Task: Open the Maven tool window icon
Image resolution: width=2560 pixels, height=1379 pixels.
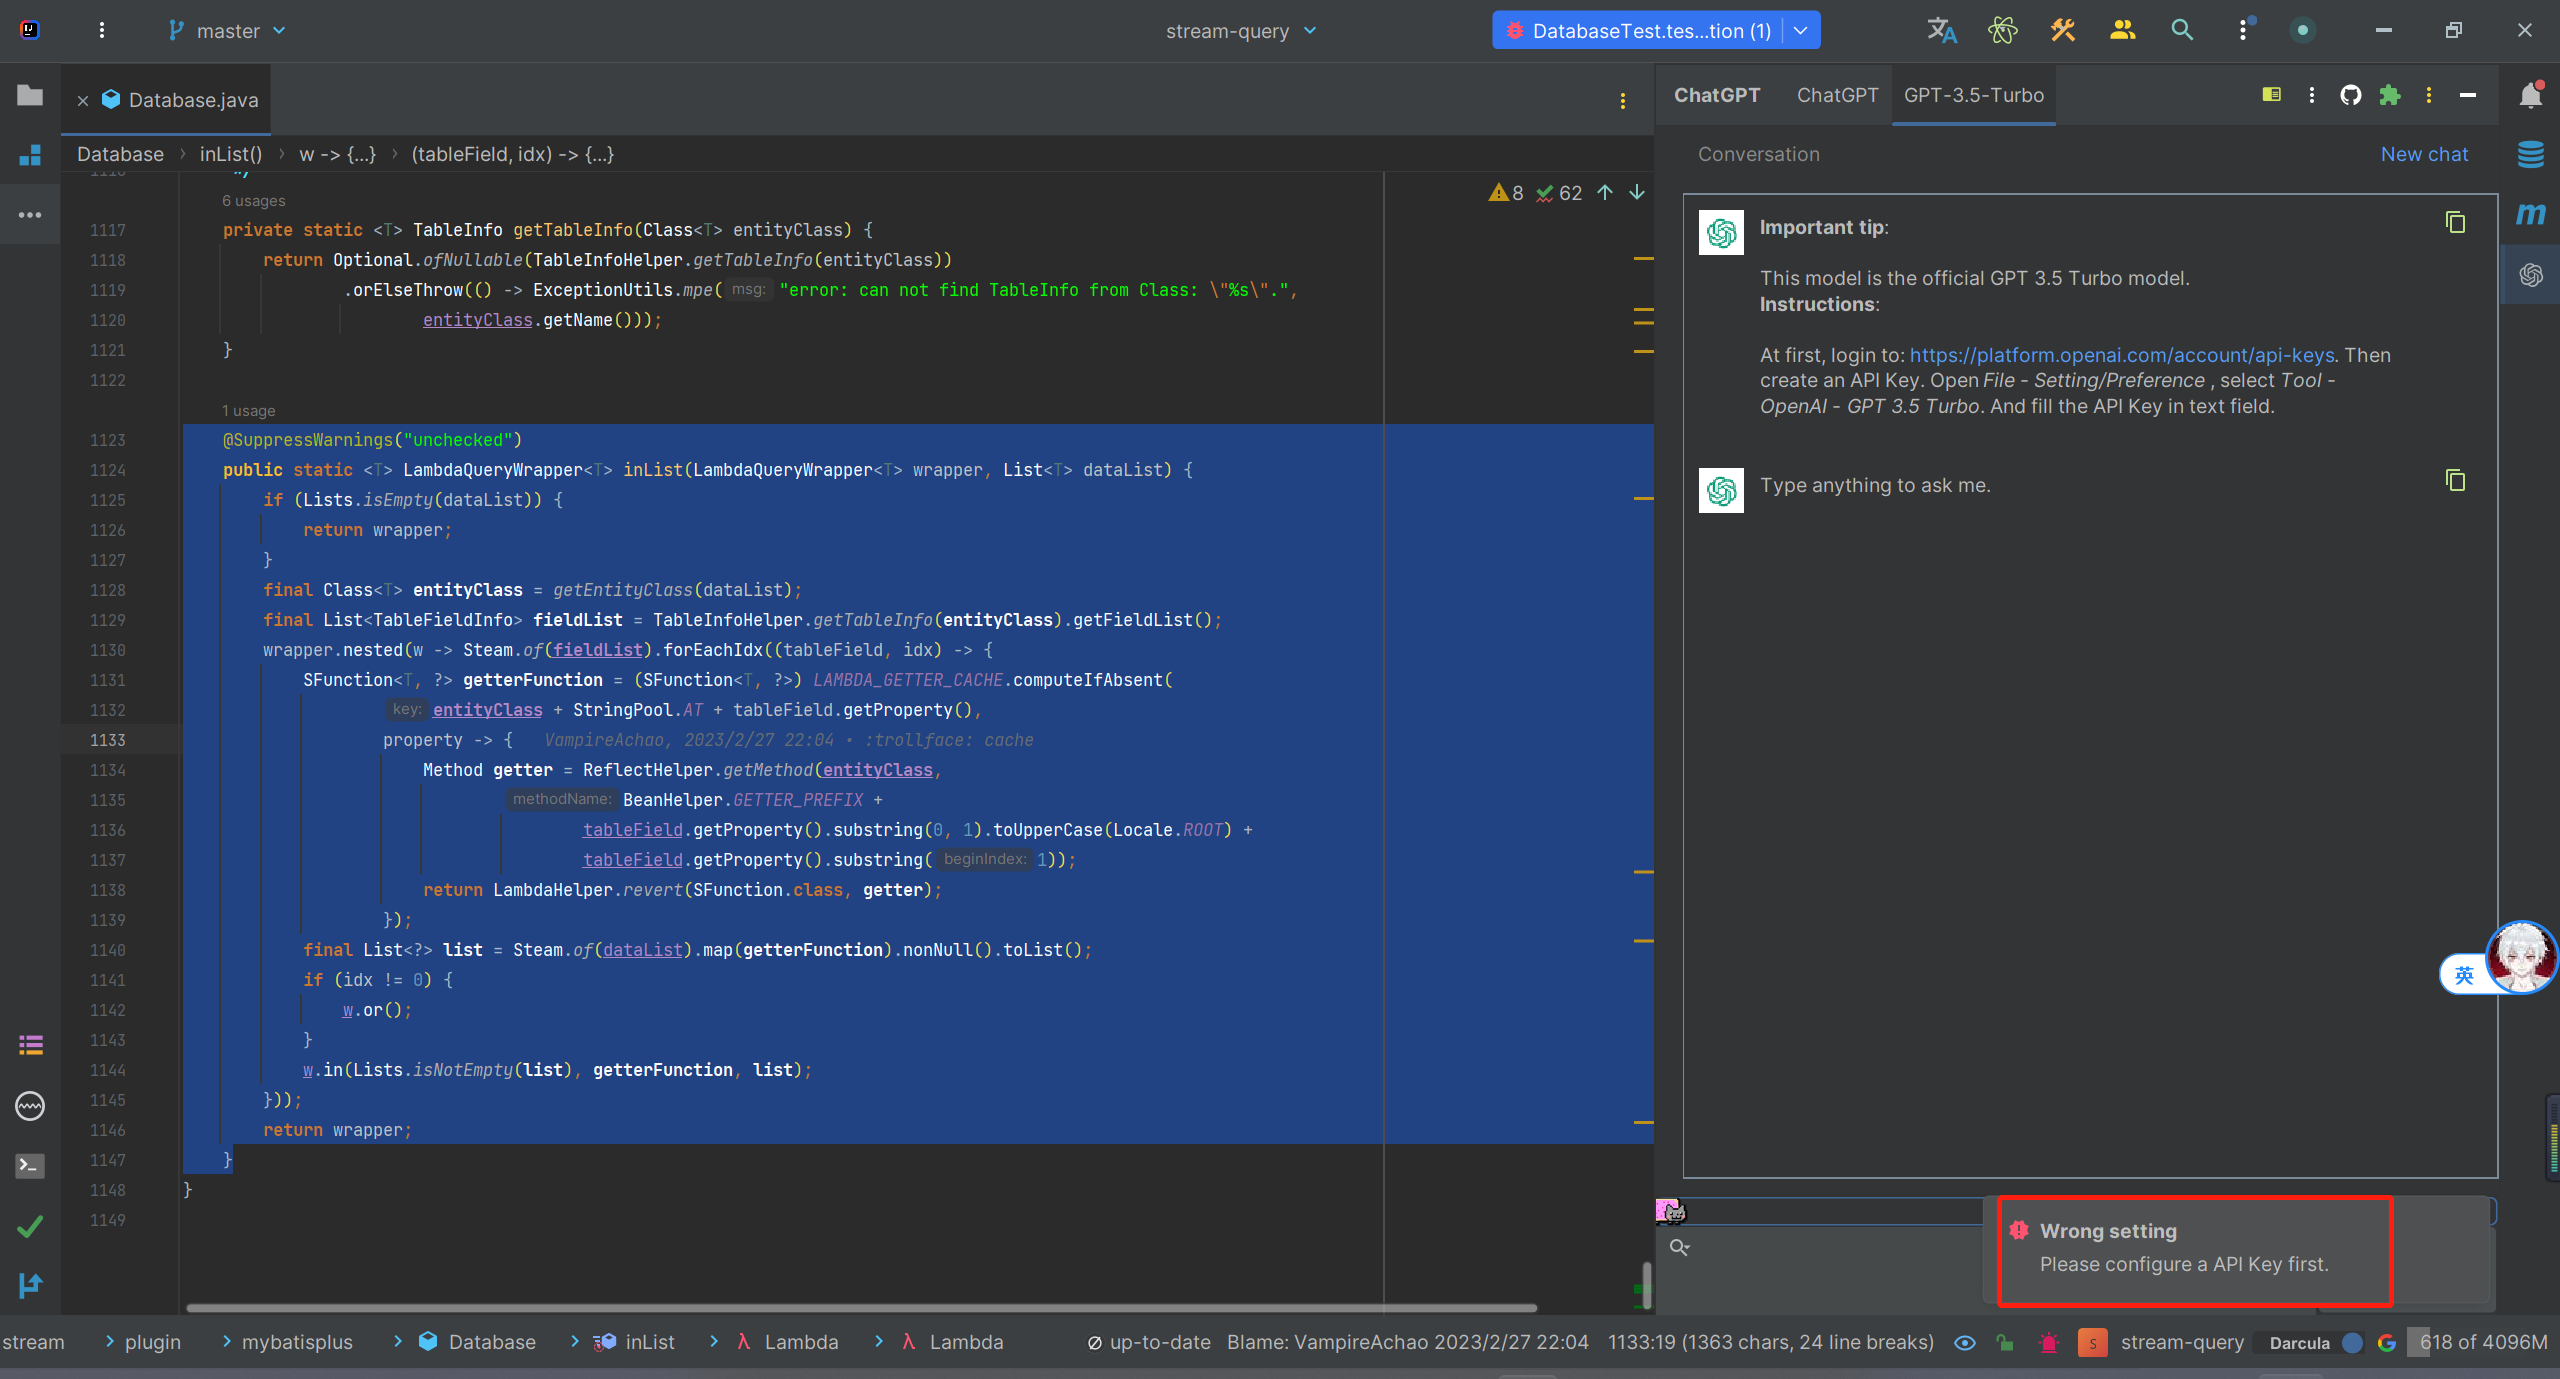Action: [x=2530, y=214]
